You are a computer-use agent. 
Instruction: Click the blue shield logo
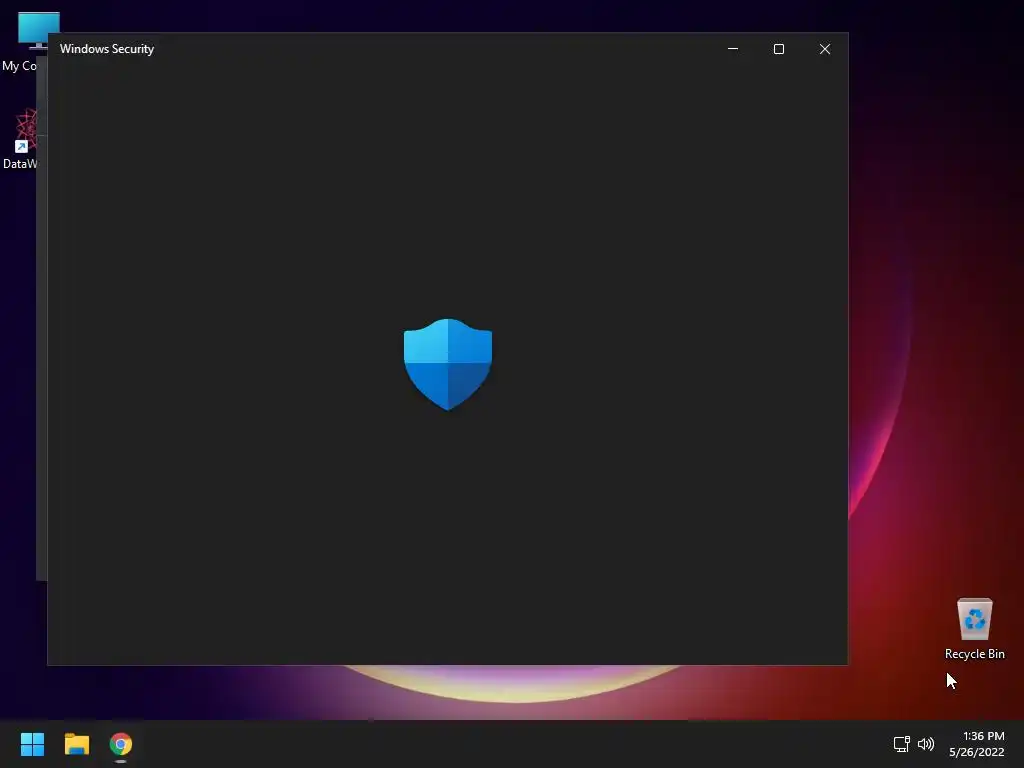(448, 364)
